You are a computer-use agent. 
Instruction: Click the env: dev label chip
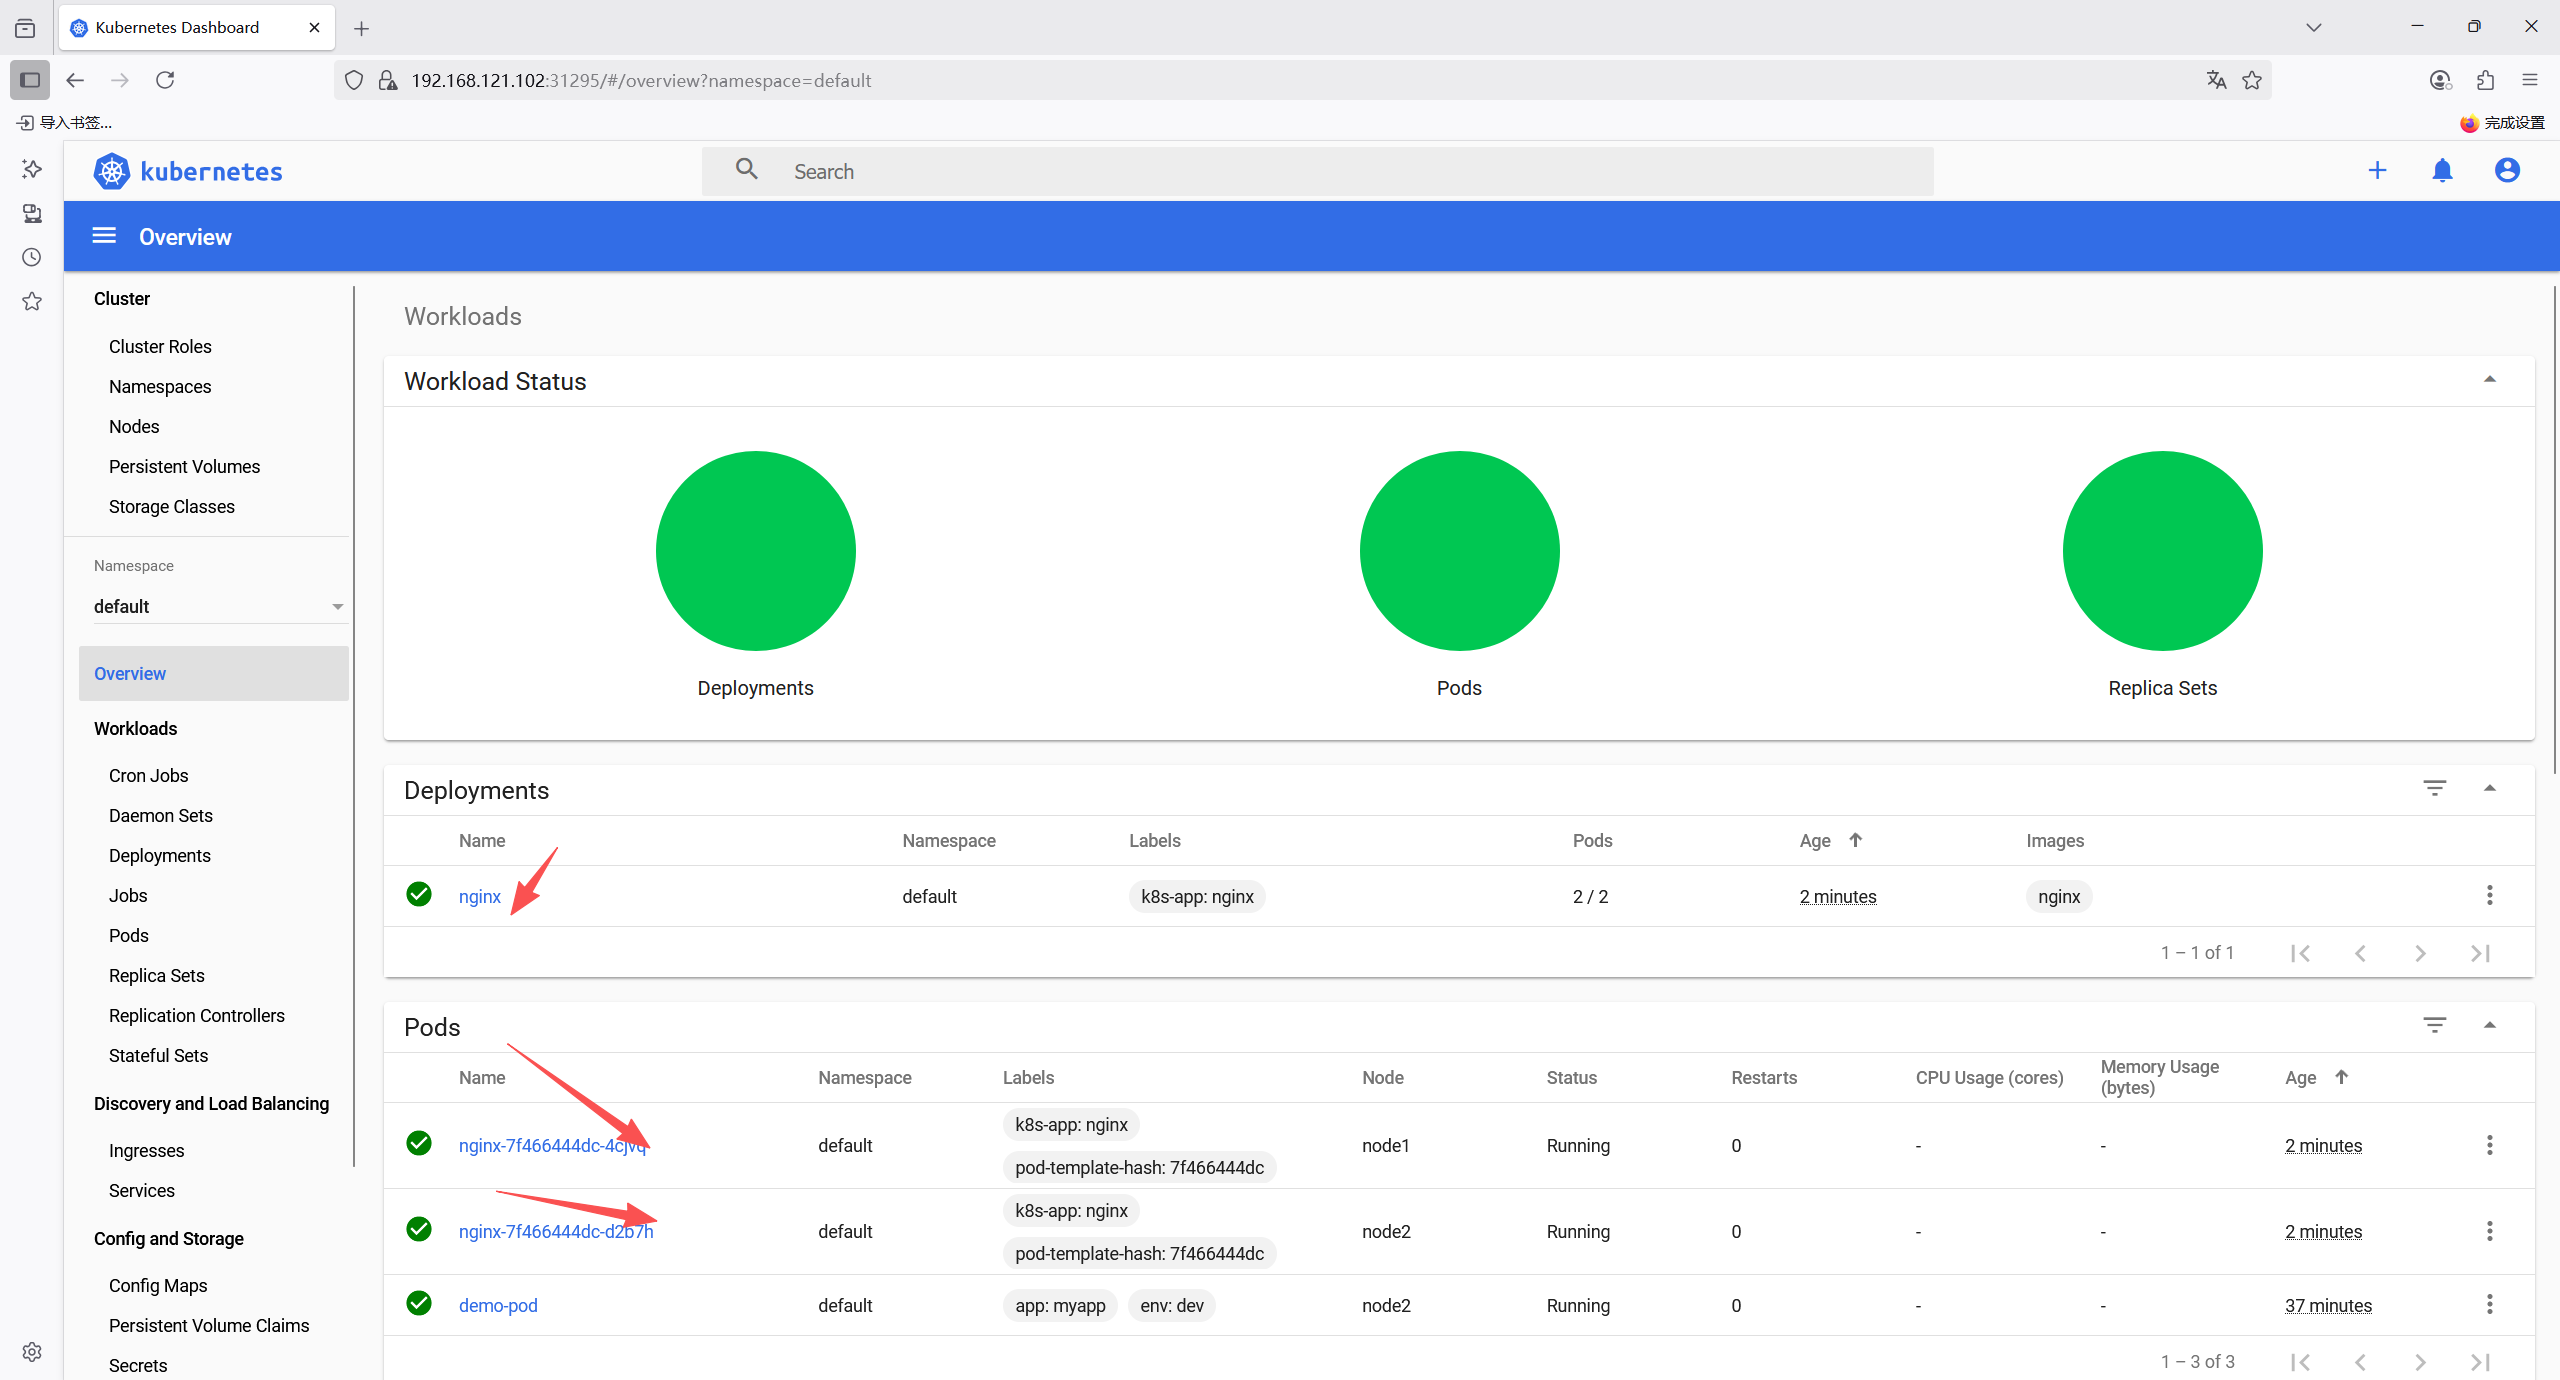(x=1172, y=1305)
